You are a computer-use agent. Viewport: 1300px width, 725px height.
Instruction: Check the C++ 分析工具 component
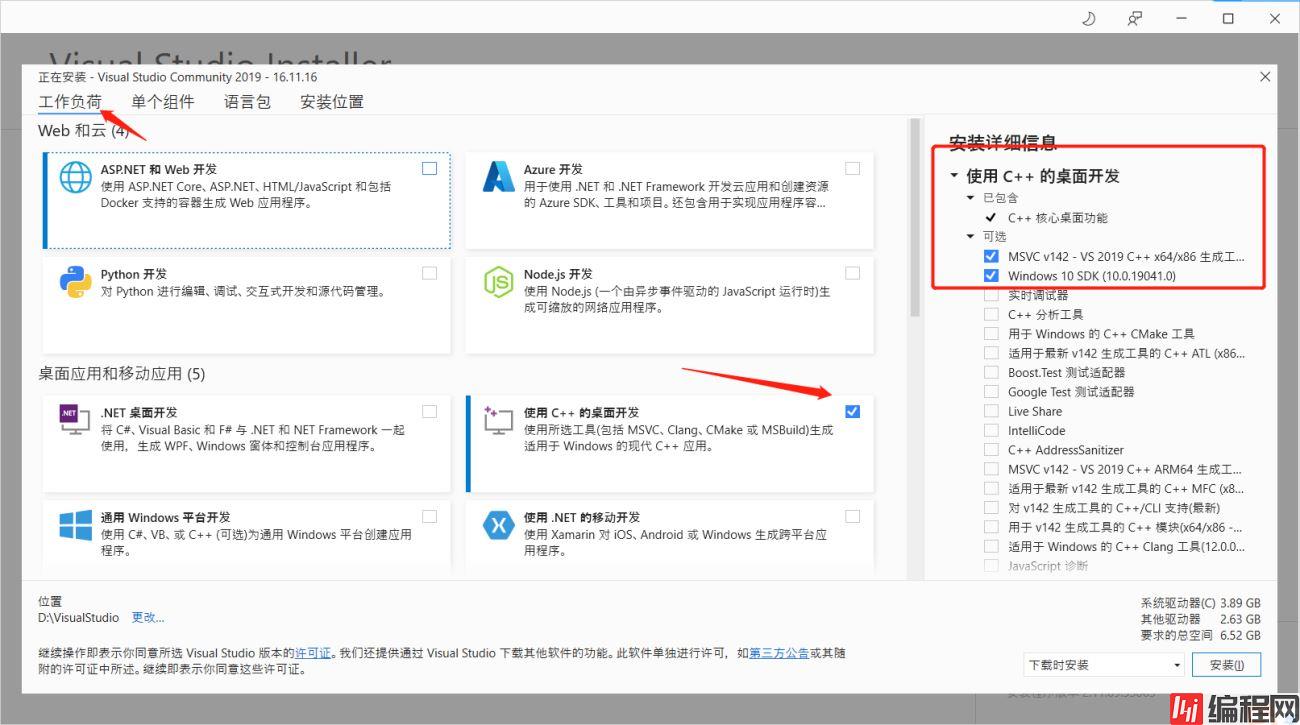click(991, 314)
